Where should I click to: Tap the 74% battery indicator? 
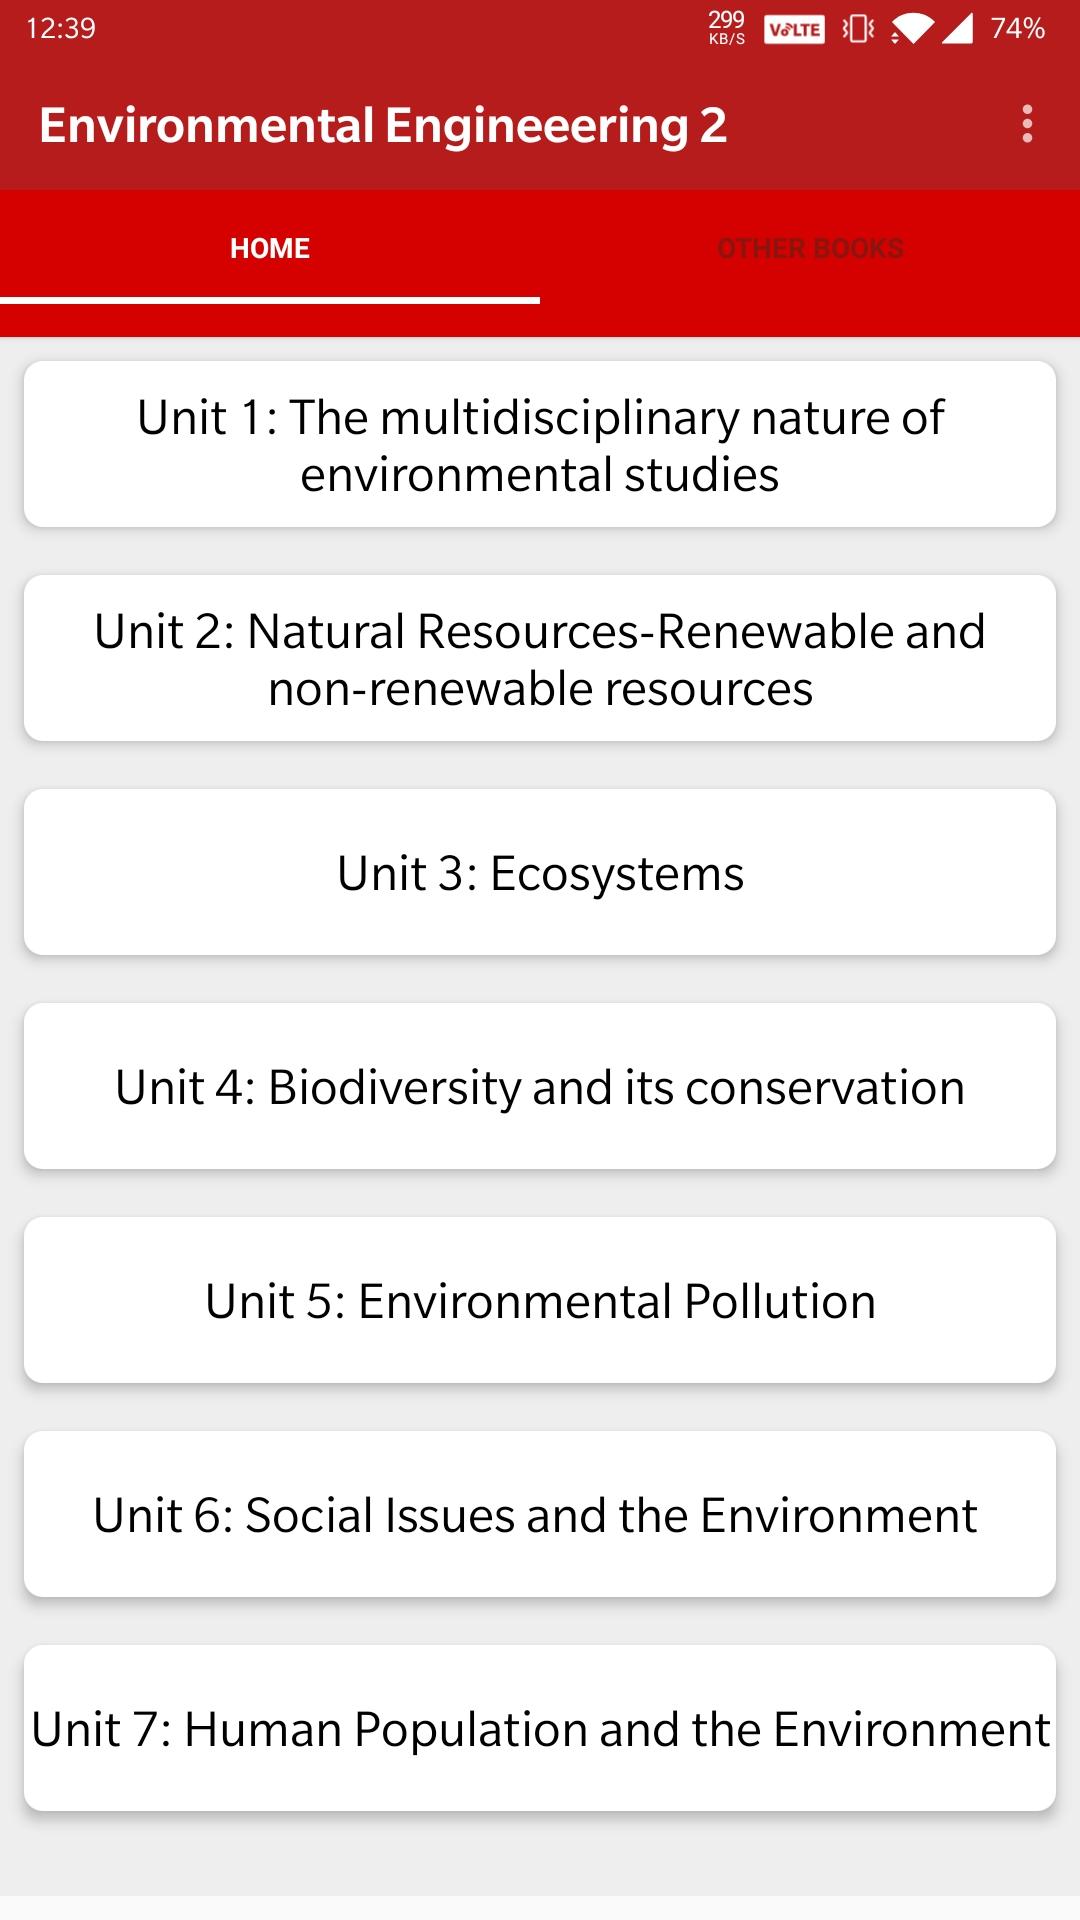1018,29
